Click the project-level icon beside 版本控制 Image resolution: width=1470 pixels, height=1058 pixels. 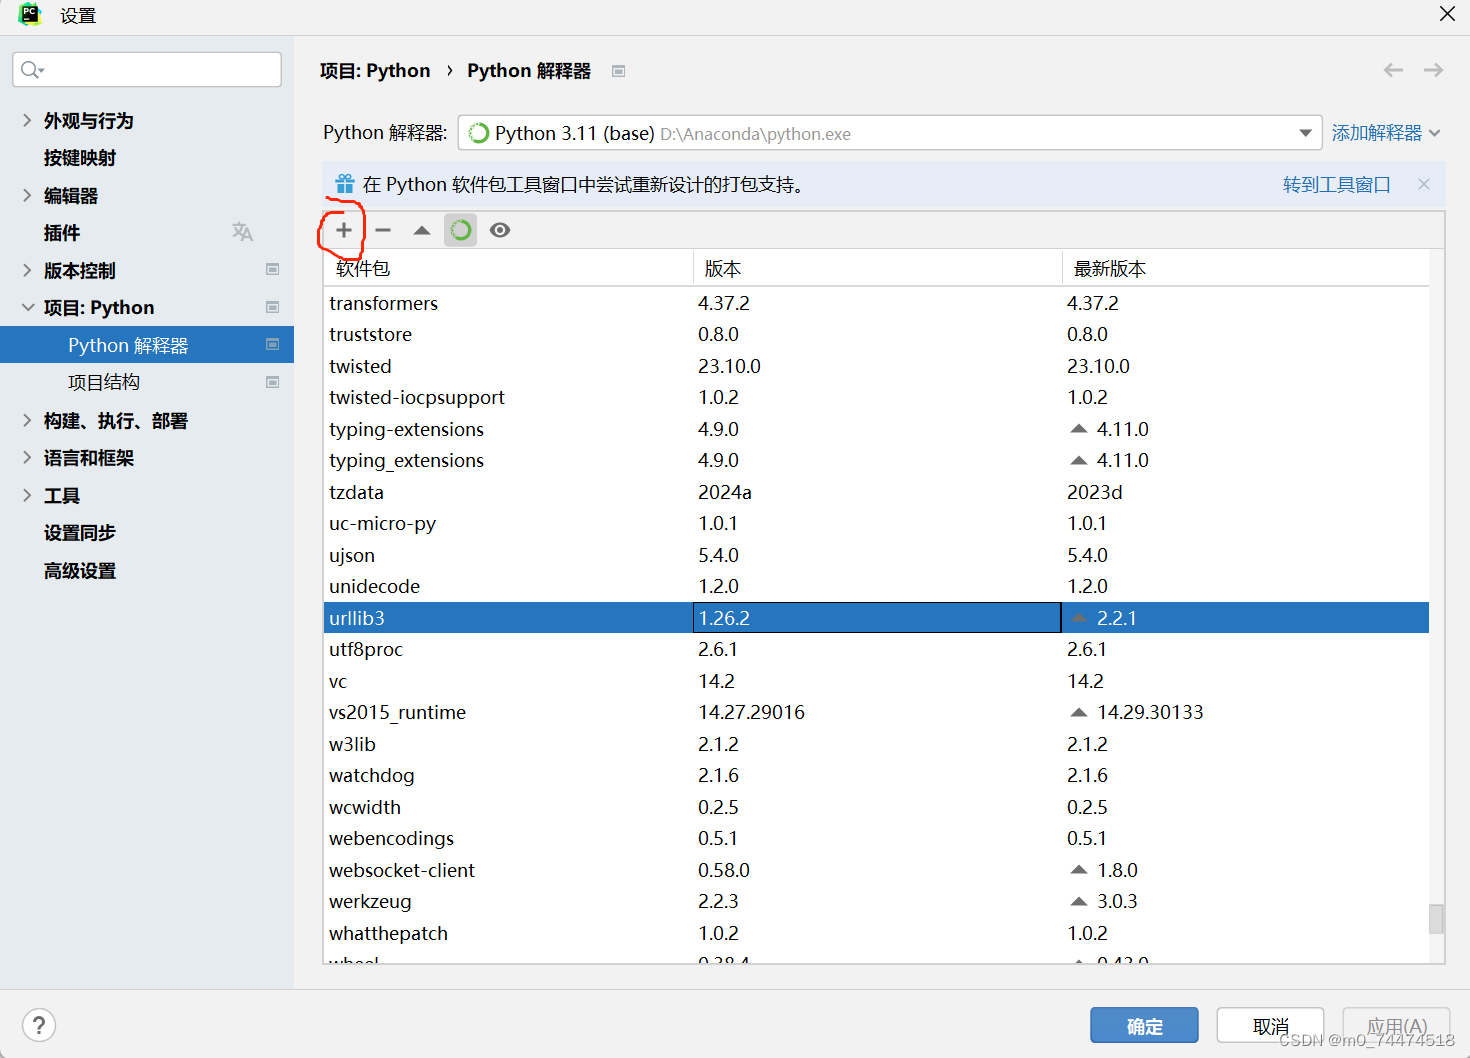[272, 270]
